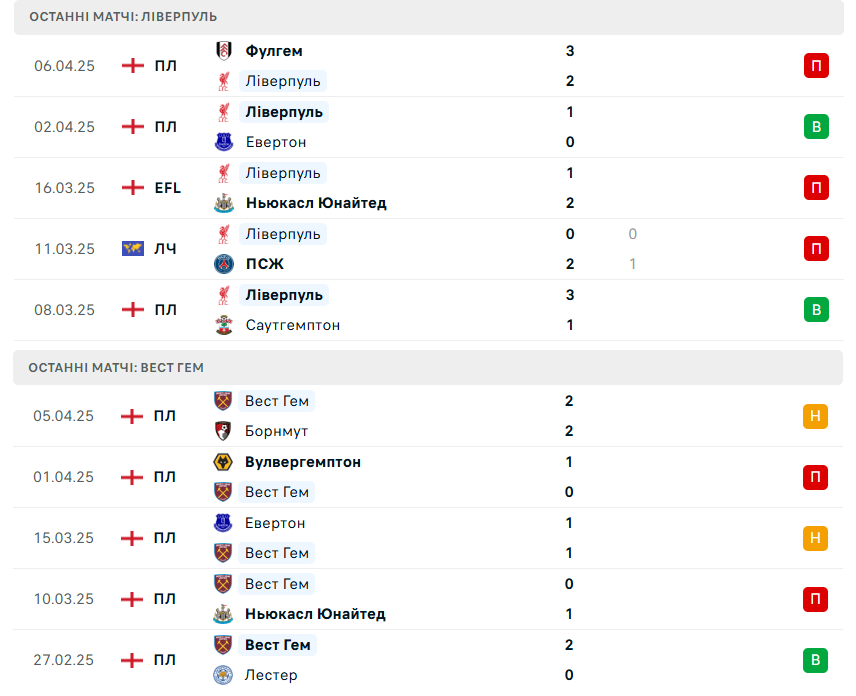This screenshot has width=856, height=696.
Task: Open the 10.03.25 West Ham match row
Action: click(428, 599)
